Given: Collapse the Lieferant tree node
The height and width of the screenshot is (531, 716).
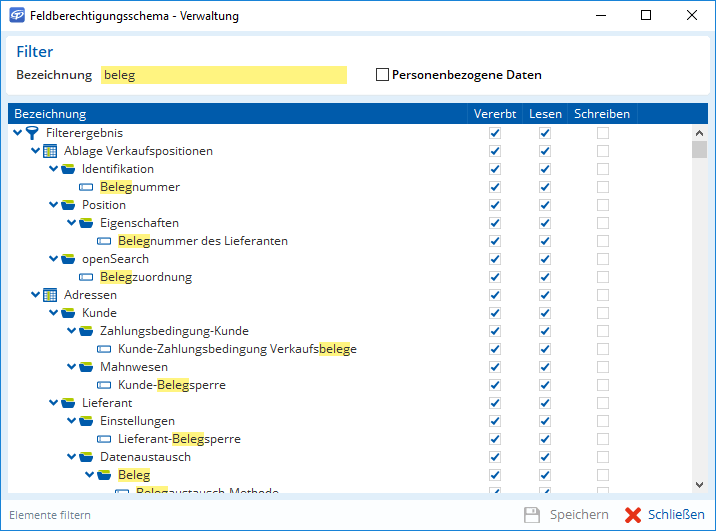Looking at the screenshot, I should (x=54, y=403).
